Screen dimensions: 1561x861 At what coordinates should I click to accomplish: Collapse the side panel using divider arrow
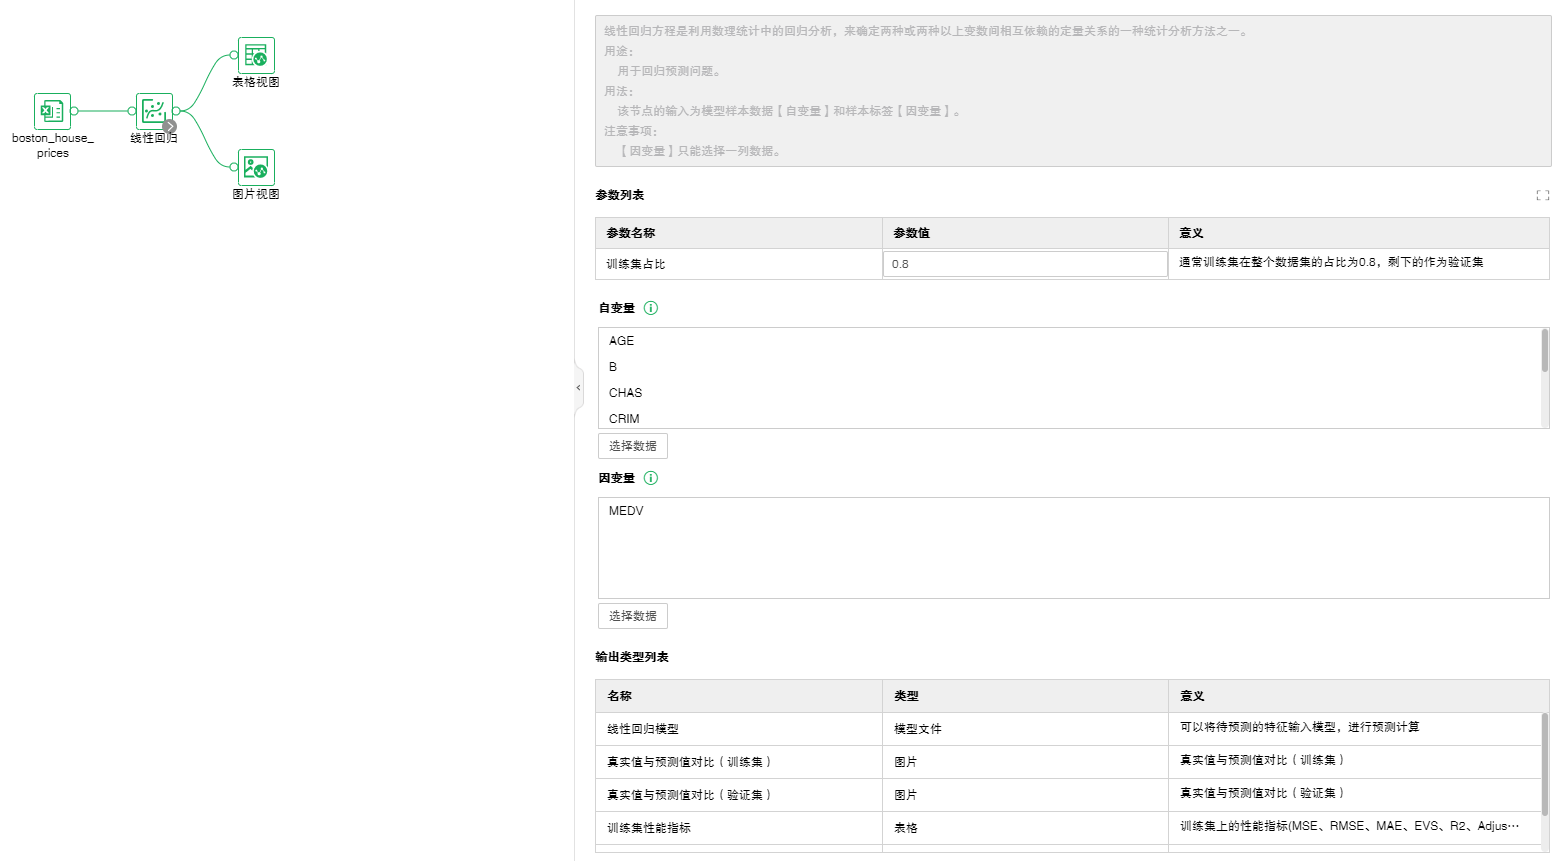pos(578,388)
